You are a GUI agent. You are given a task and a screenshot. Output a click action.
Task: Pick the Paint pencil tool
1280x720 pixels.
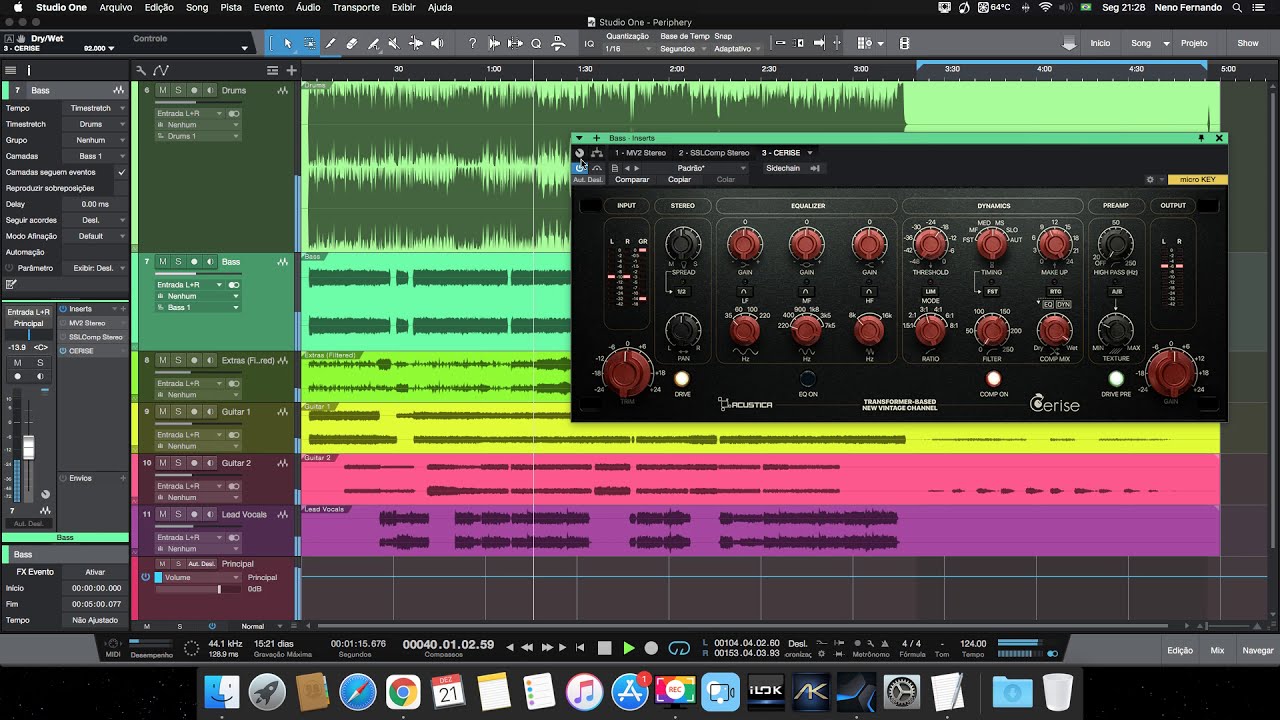pos(330,44)
